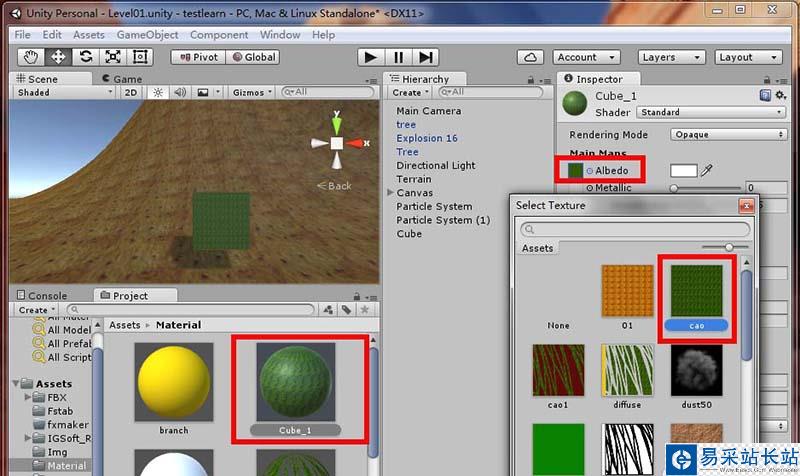Screen dimensions: 800x476
Task: Select Directional Light in Hierarchy
Action: point(436,165)
